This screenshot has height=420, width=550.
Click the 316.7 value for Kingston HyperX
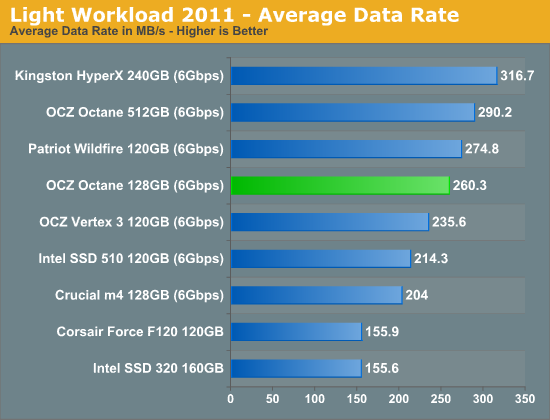(x=517, y=75)
